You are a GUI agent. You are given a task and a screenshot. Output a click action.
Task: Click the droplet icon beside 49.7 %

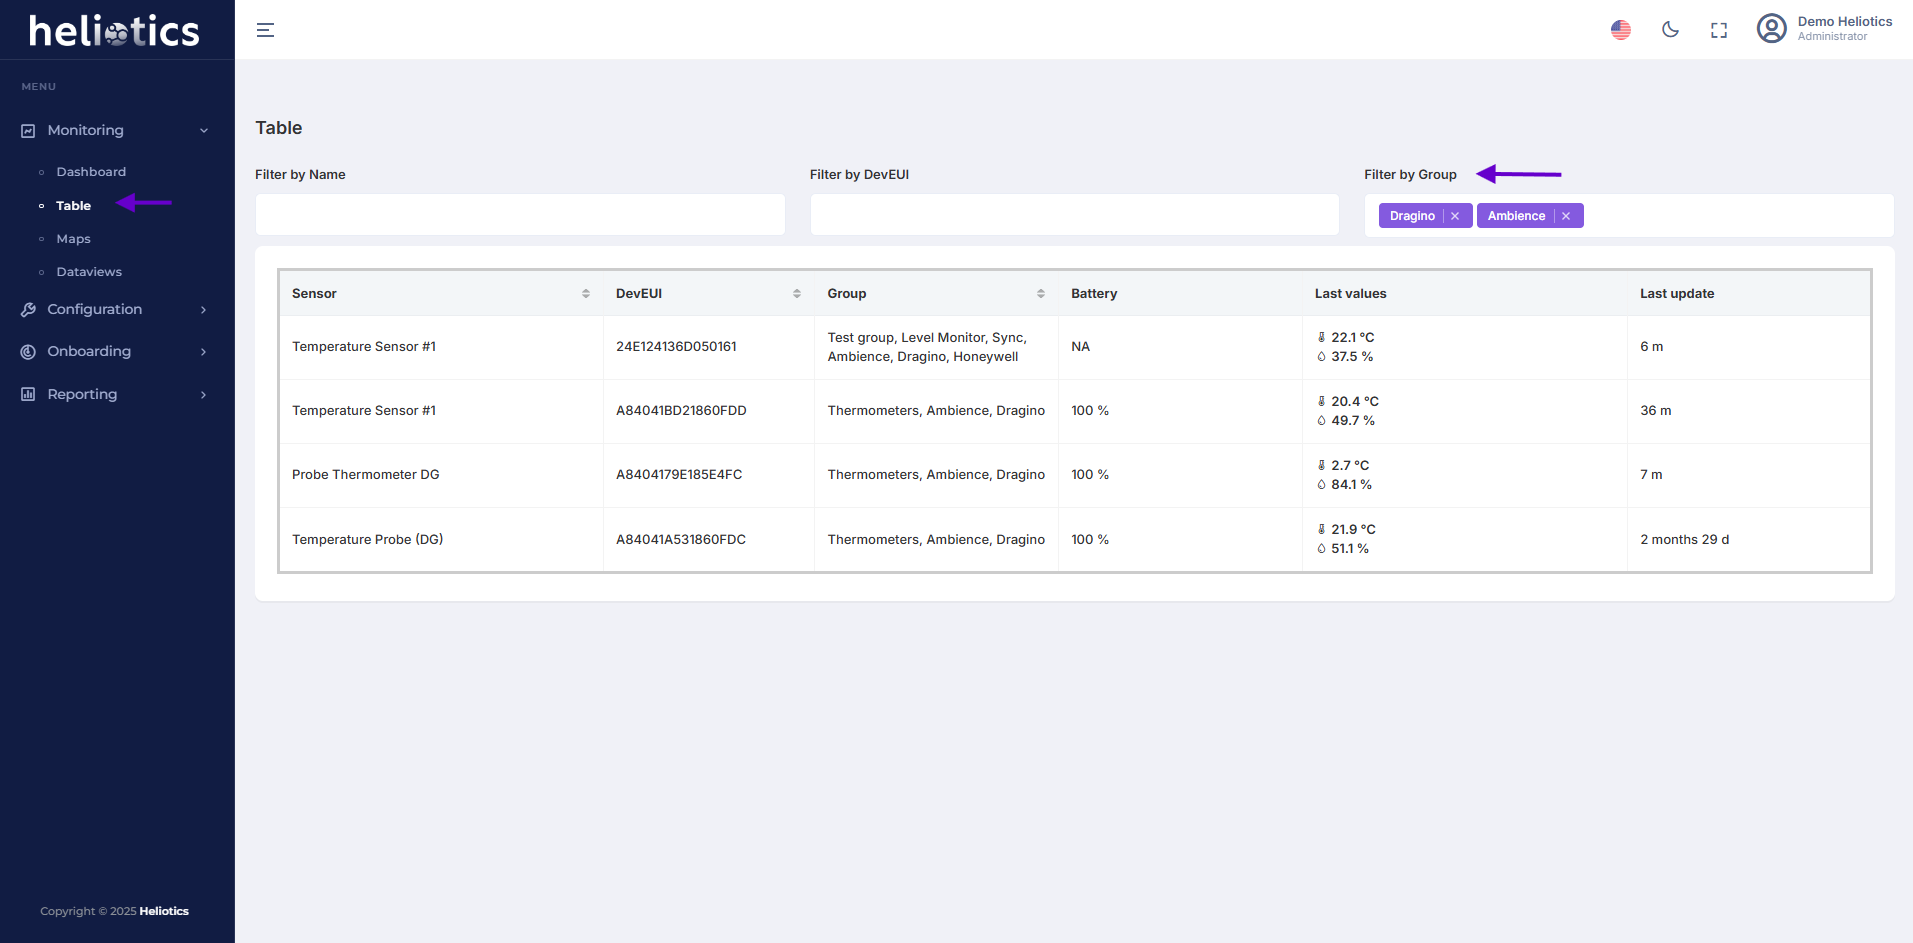coord(1321,421)
